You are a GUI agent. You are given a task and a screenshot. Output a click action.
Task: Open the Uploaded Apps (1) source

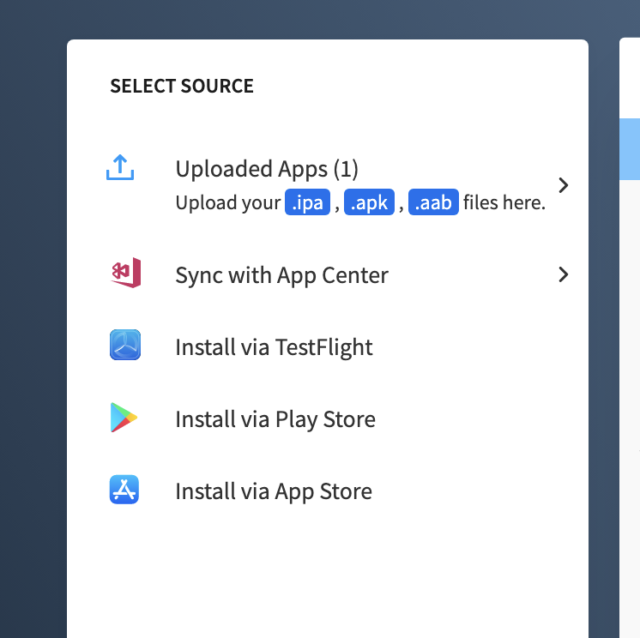(327, 185)
